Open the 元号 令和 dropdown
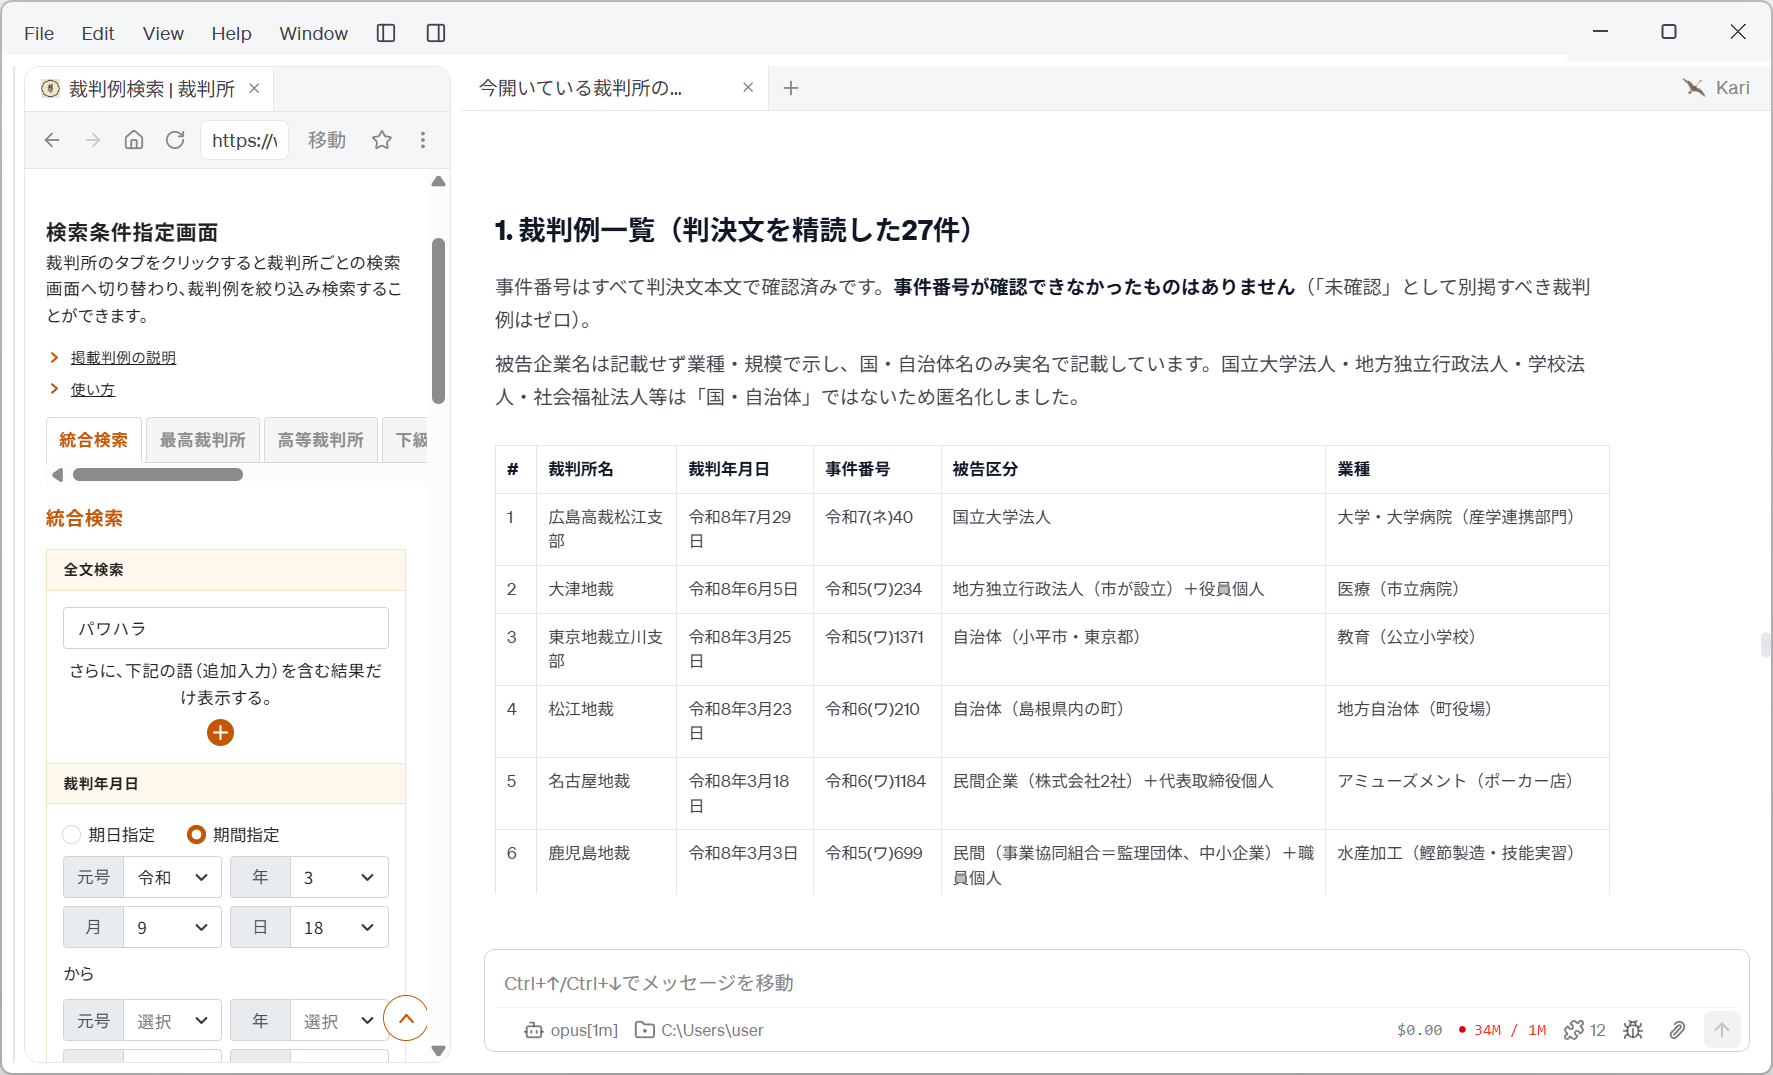 172,877
